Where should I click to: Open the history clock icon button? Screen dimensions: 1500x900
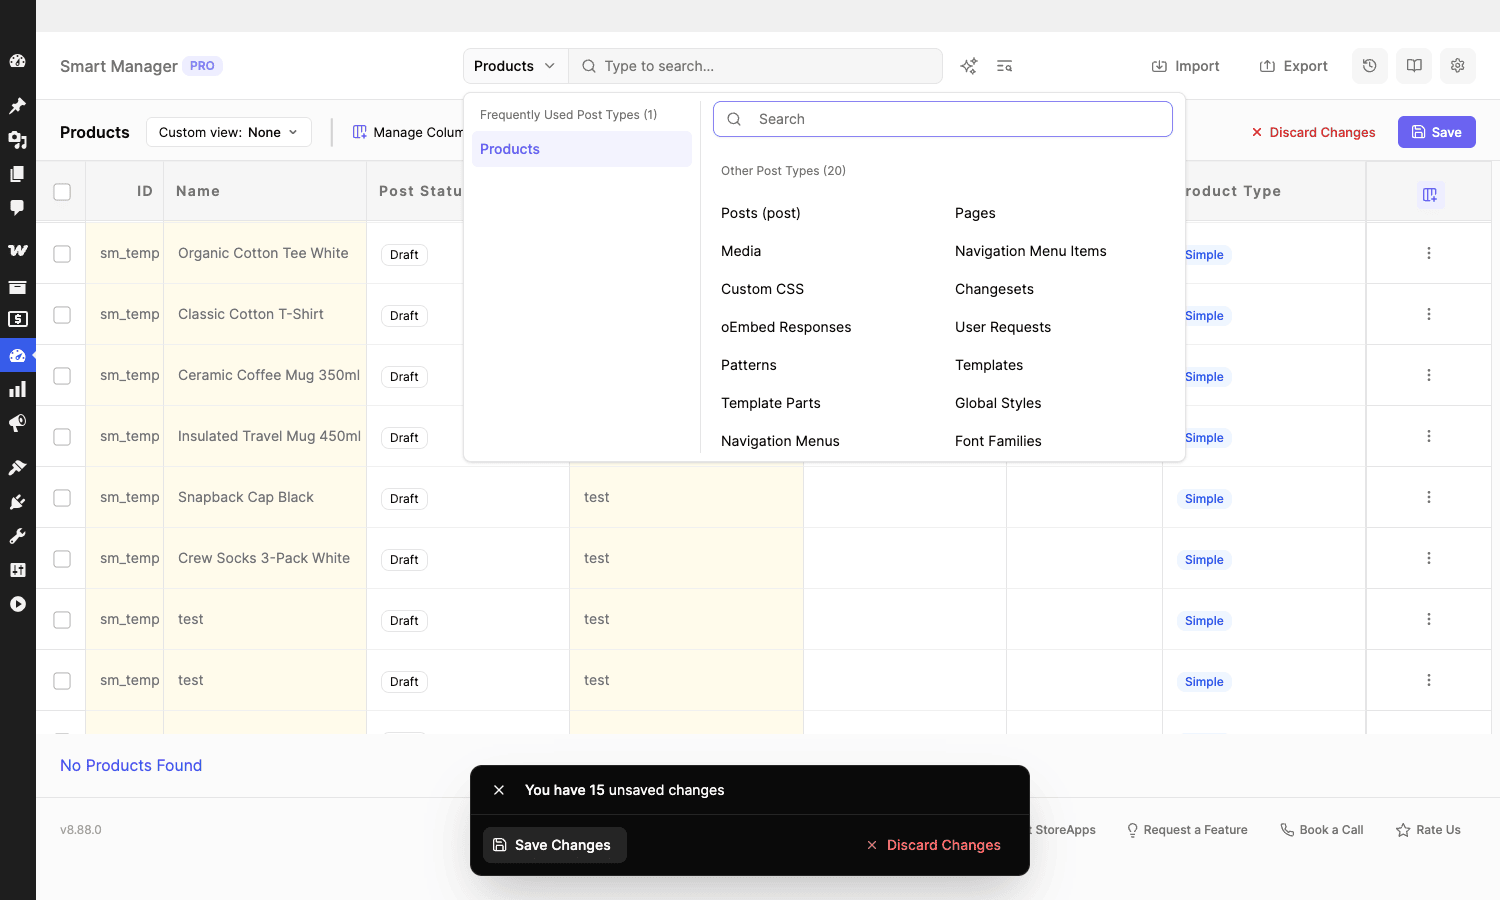pos(1370,66)
